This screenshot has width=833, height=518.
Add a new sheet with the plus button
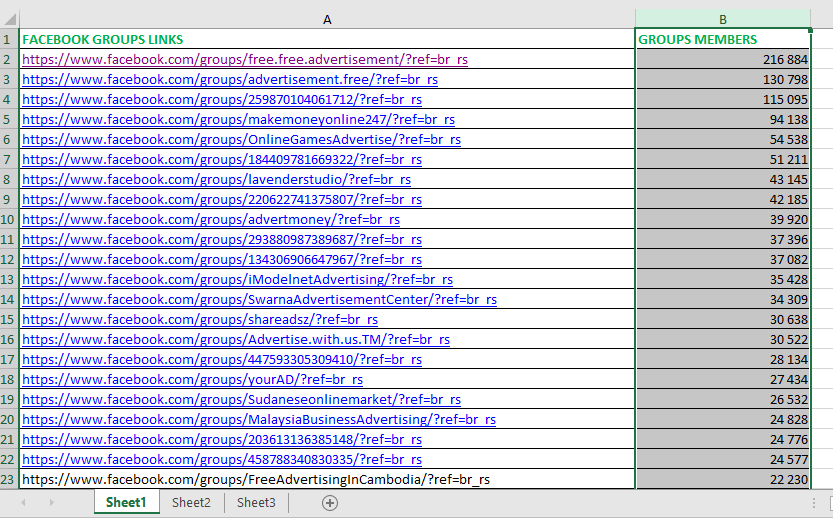pyautogui.click(x=329, y=503)
